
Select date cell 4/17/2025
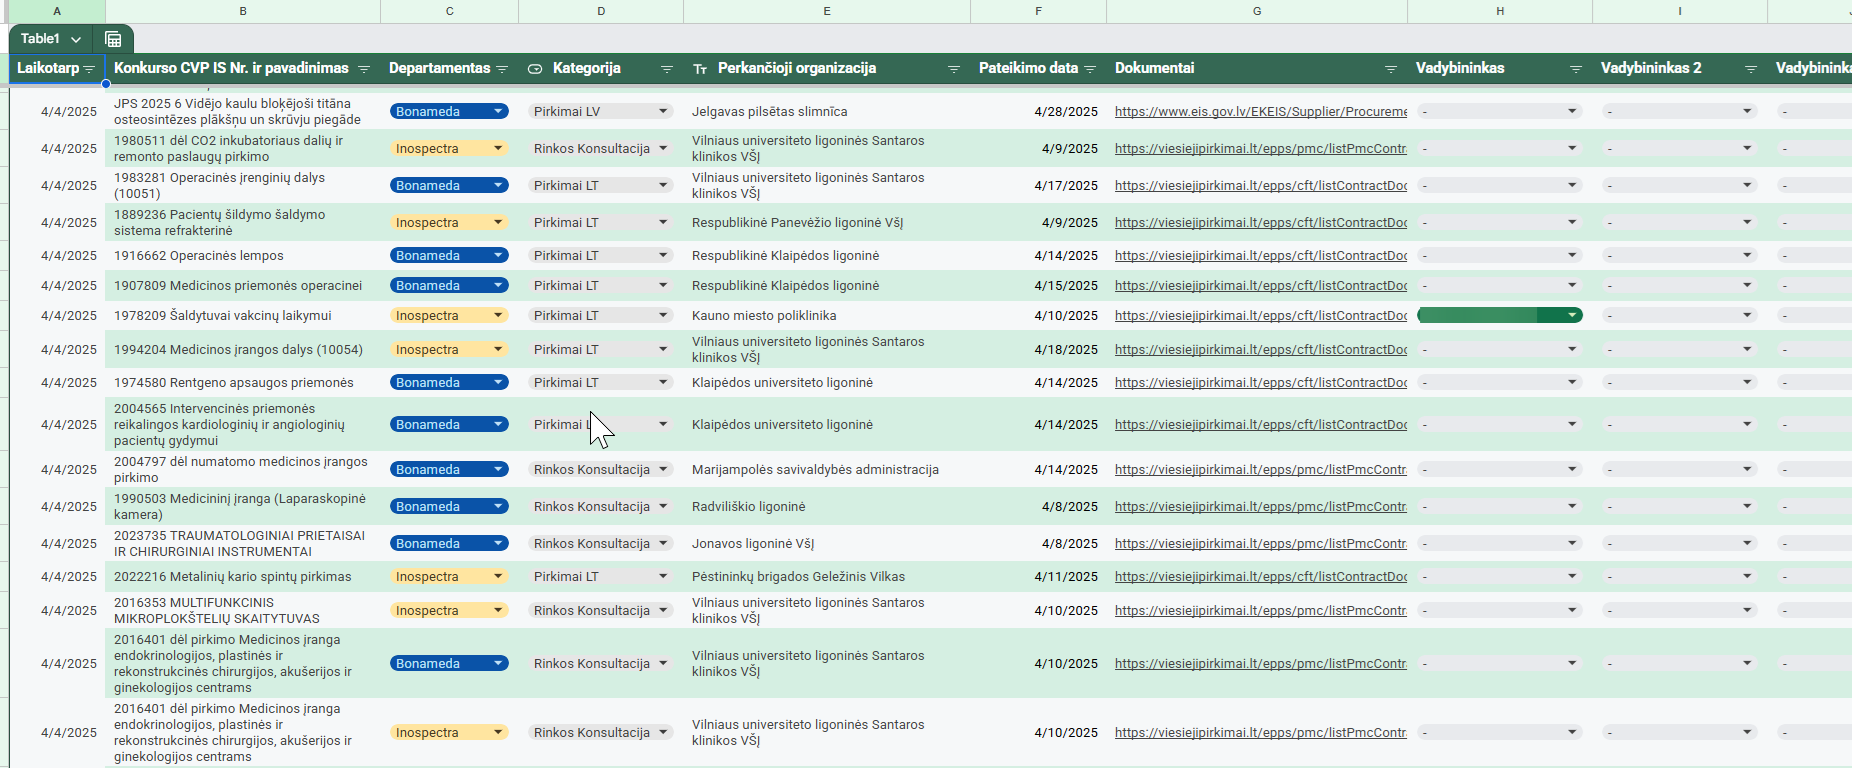pyautogui.click(x=1038, y=185)
